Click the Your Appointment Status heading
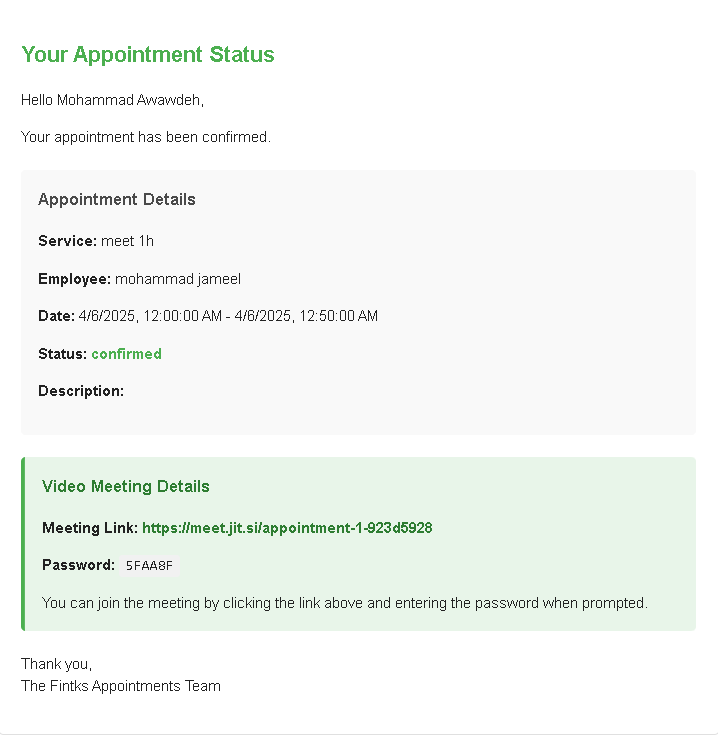This screenshot has height=736, width=718. 148,54
